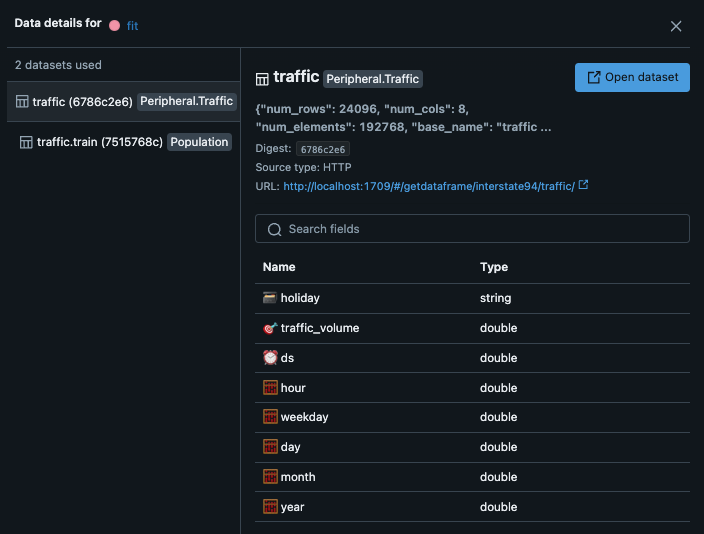Select the day field name
The height and width of the screenshot is (534, 704).
tap(290, 447)
